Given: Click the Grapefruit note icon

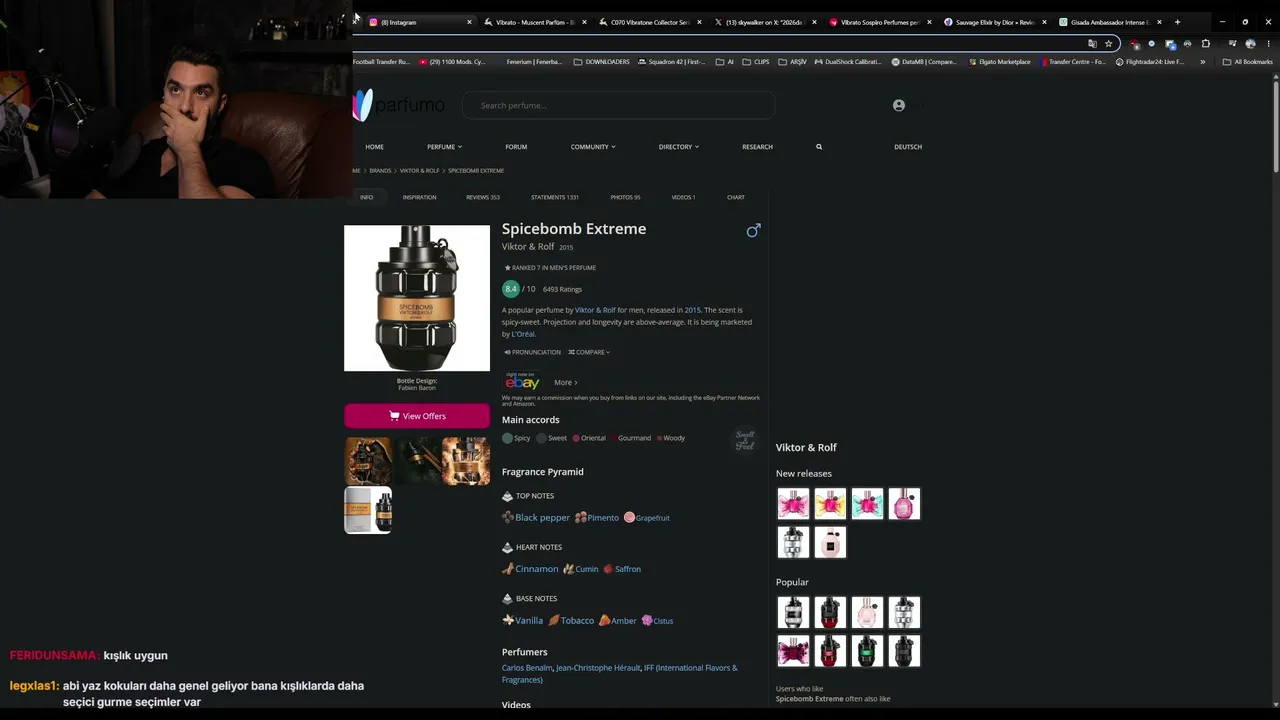Looking at the screenshot, I should (x=629, y=517).
